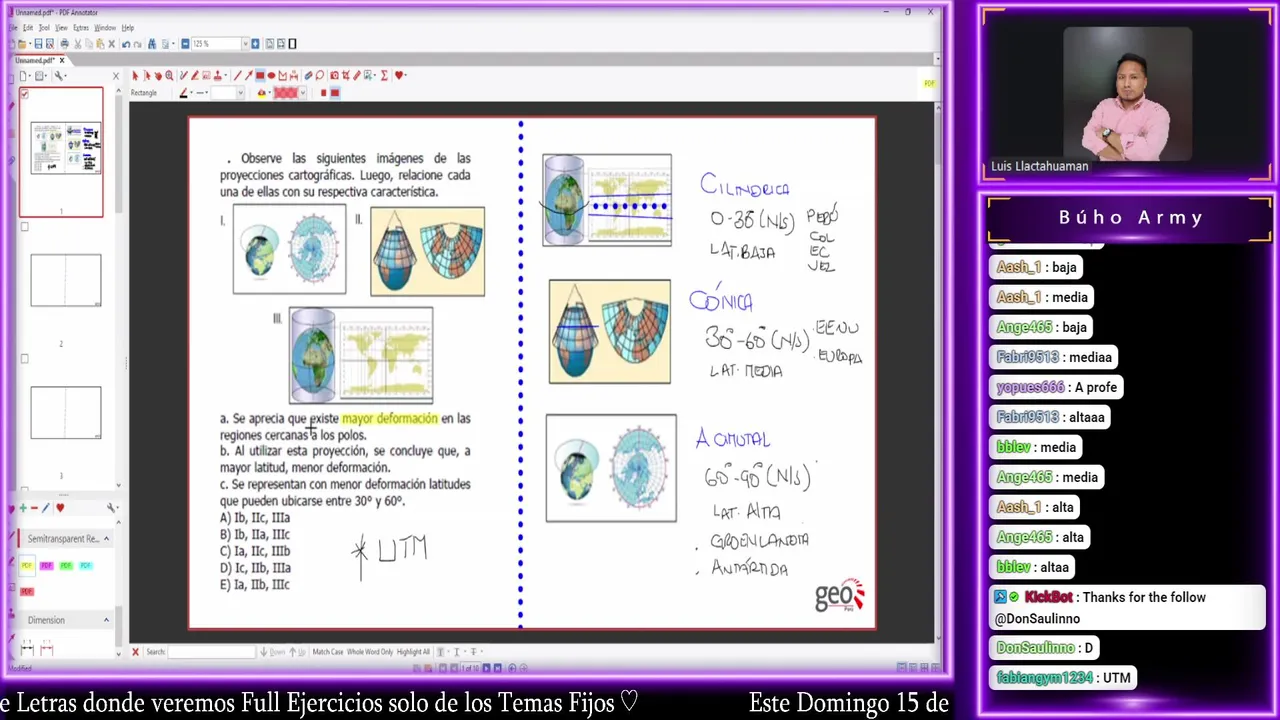Select the filled rectangle style button

323,93
